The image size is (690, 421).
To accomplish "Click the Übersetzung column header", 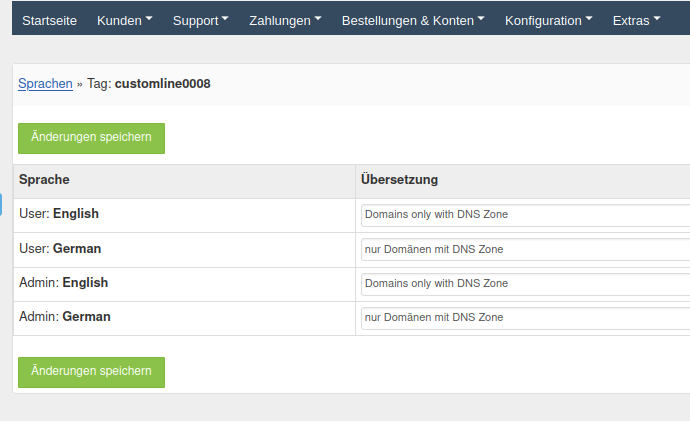I will [399, 180].
